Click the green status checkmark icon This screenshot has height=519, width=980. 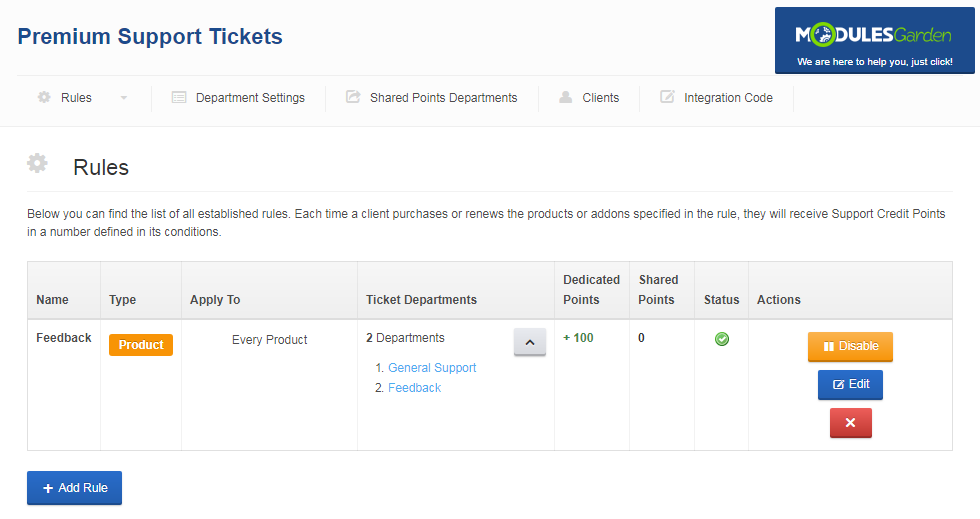pos(722,339)
